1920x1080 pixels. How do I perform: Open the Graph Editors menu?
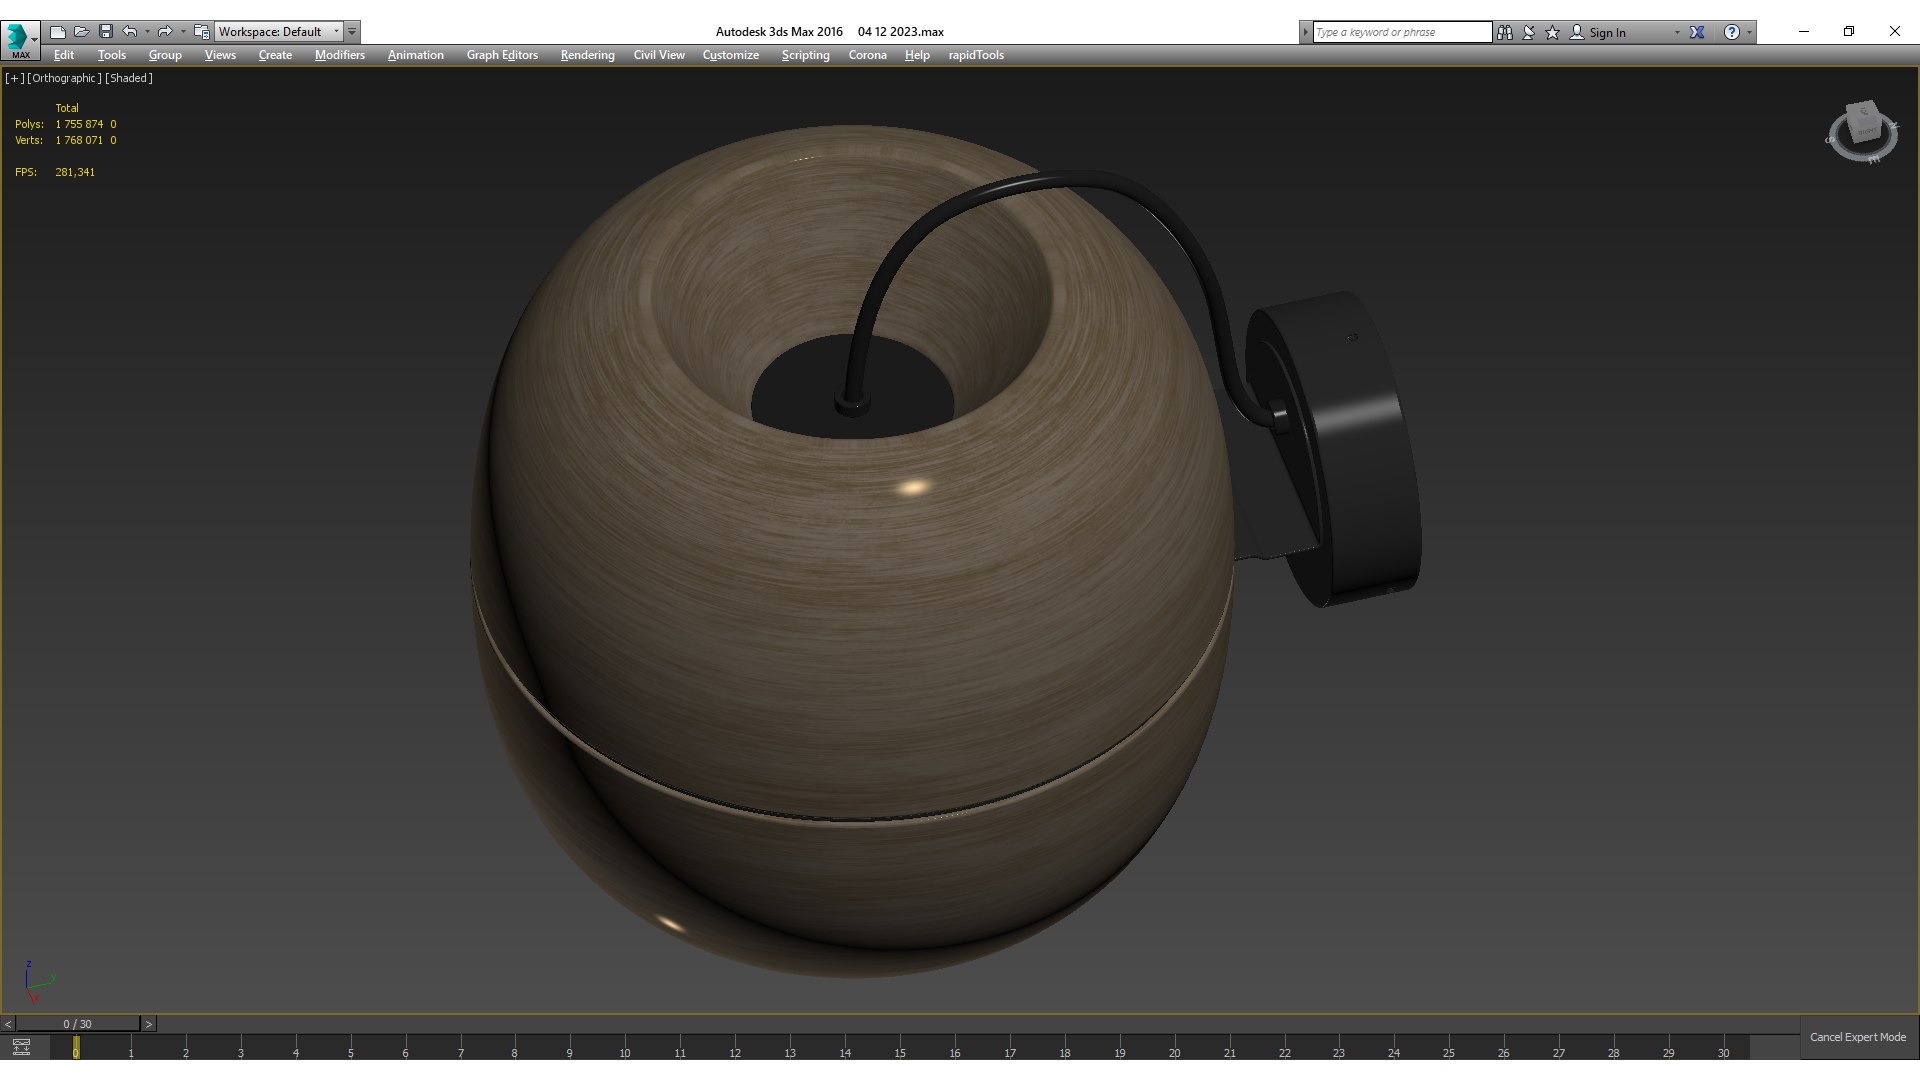pos(502,55)
